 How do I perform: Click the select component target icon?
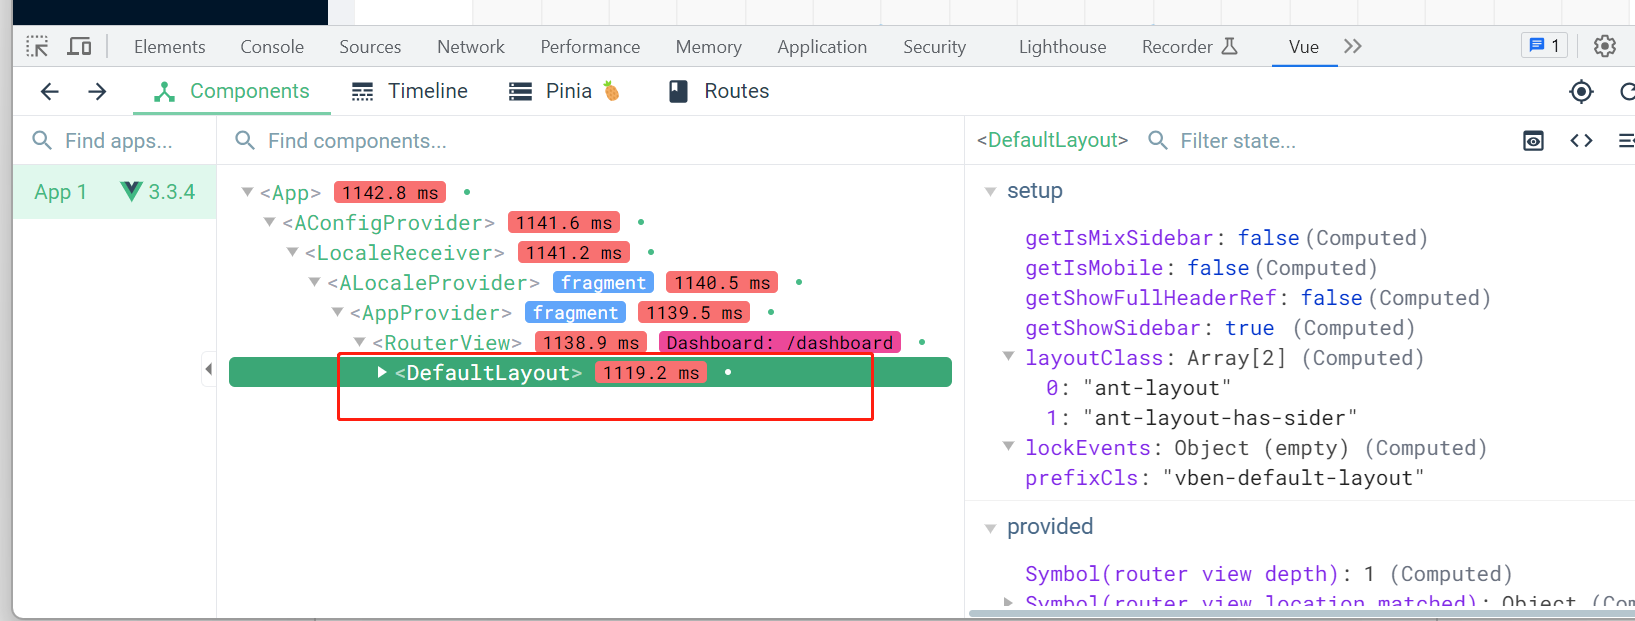click(1581, 92)
